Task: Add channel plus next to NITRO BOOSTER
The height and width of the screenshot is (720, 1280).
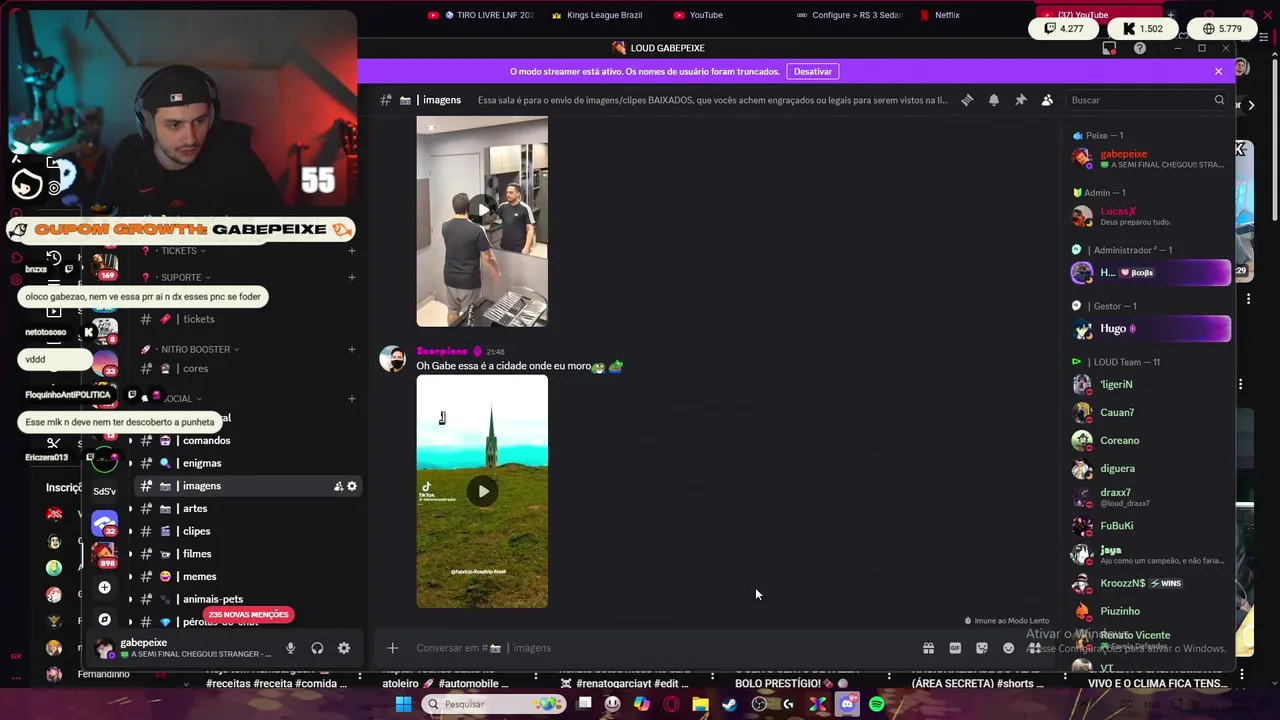Action: (x=352, y=349)
